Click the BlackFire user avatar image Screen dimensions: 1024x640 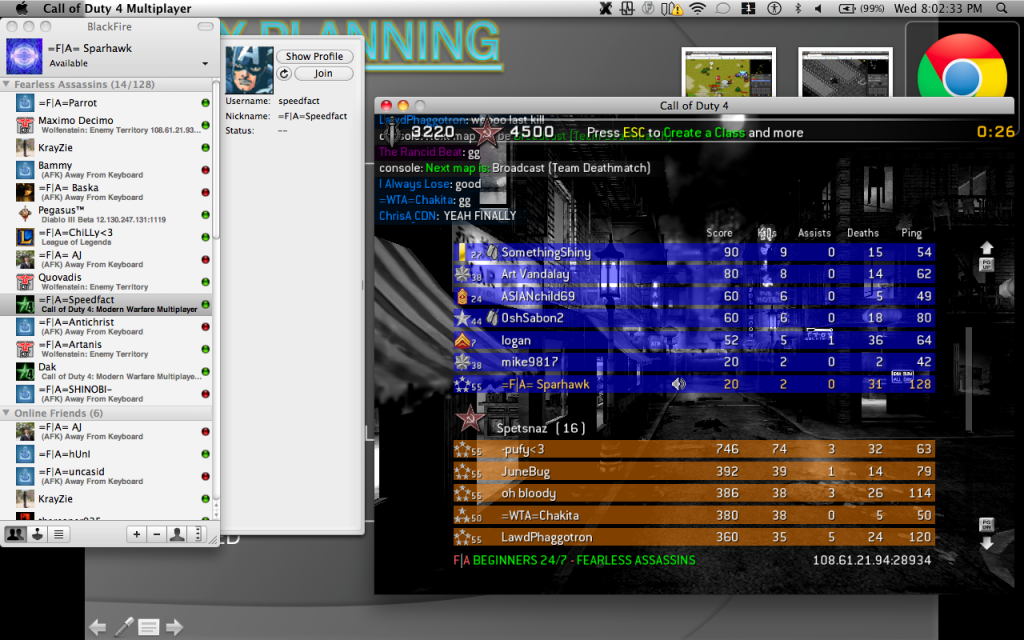(x=24, y=56)
